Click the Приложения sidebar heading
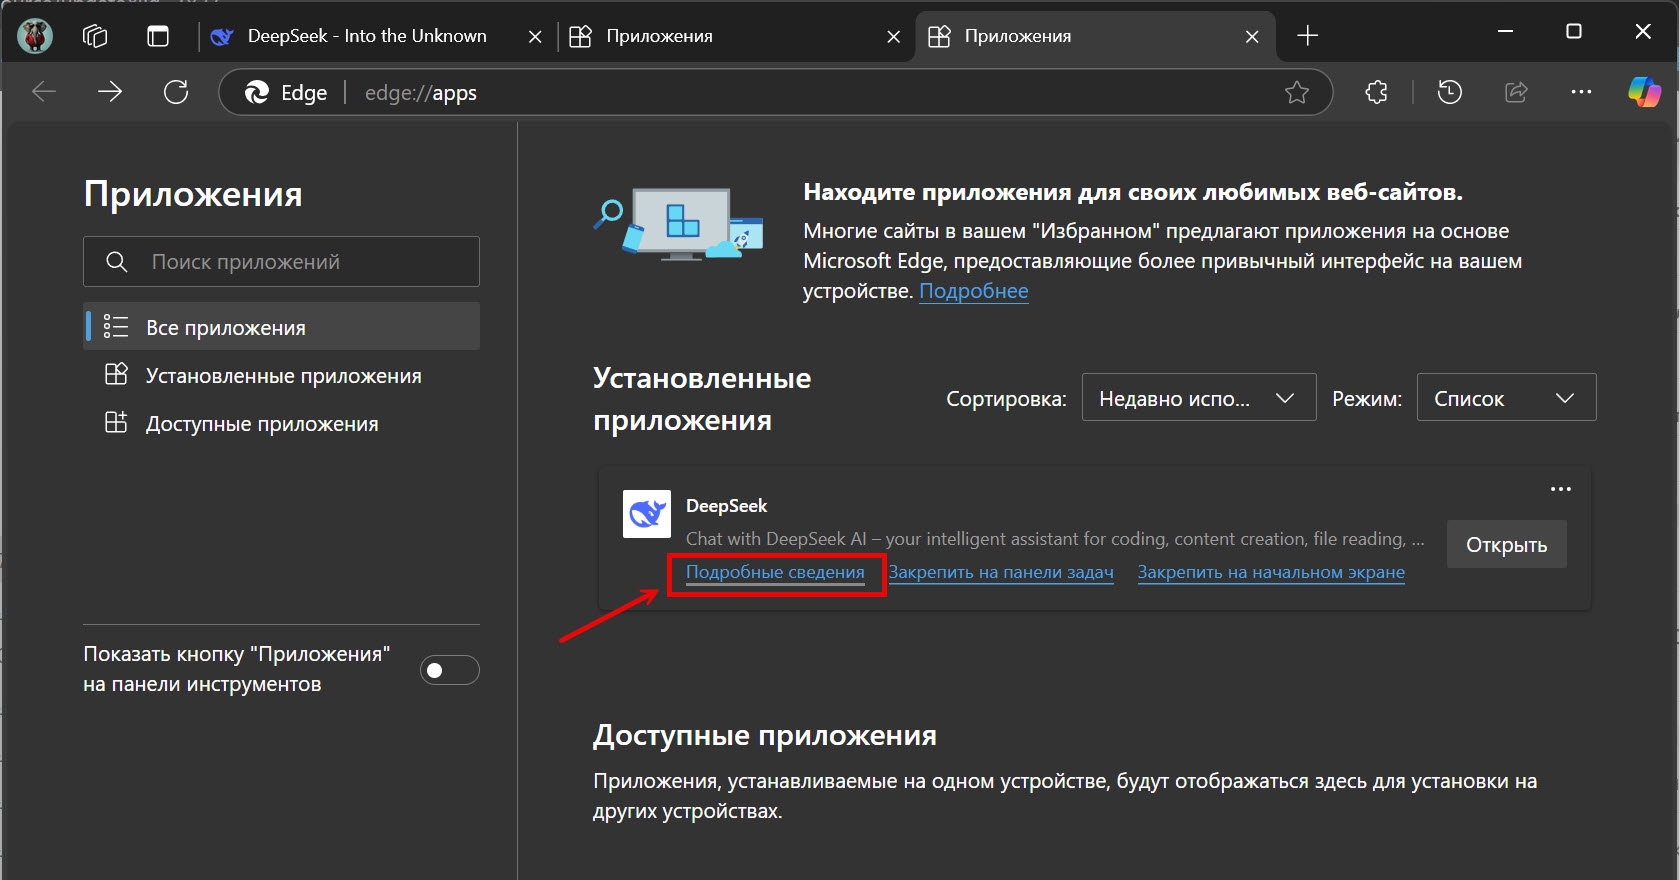 pyautogui.click(x=193, y=194)
